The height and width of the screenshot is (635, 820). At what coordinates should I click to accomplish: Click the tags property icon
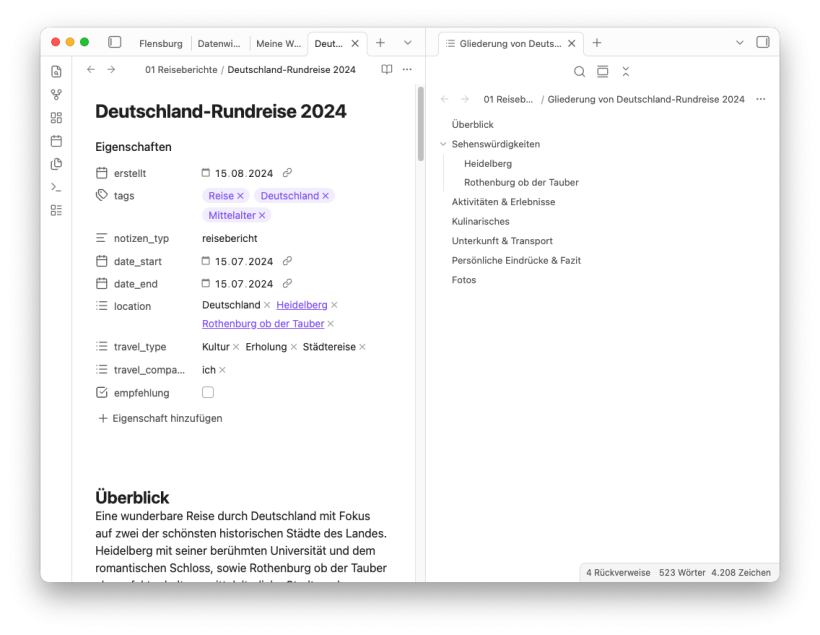coord(101,195)
